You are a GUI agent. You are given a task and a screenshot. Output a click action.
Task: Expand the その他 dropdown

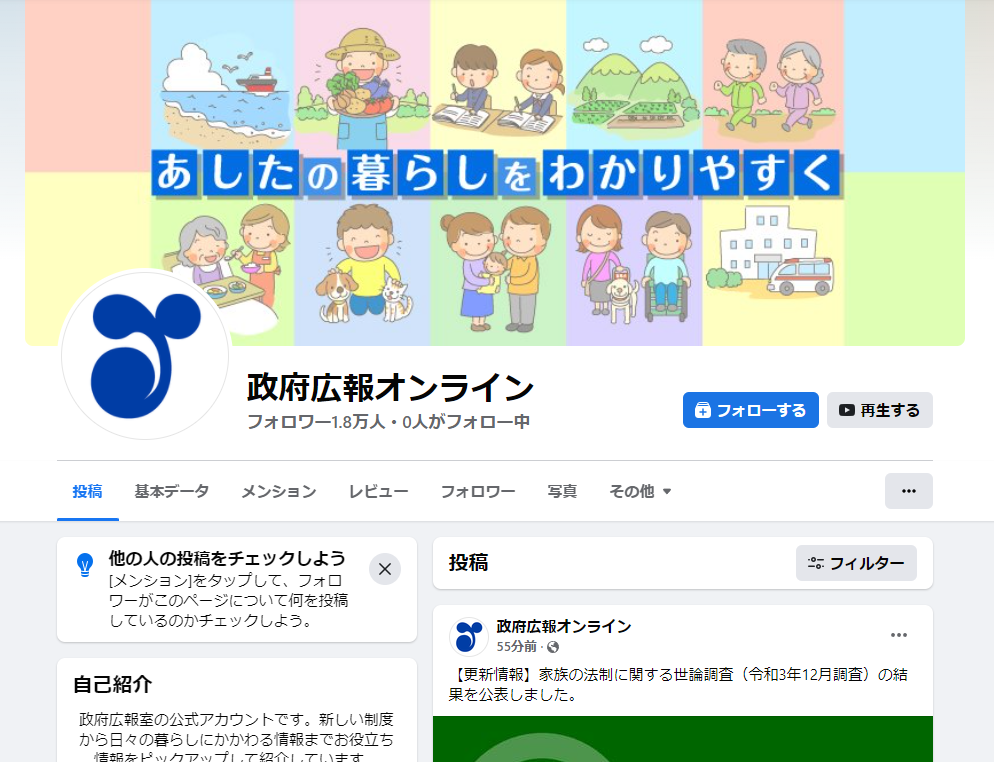[x=640, y=491]
